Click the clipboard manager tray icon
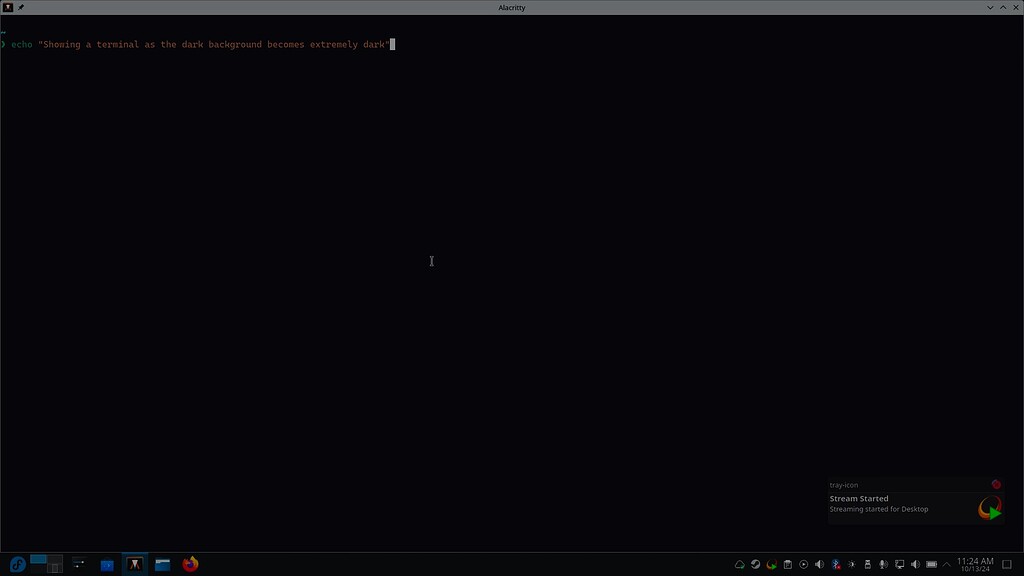Screen dimensions: 1024x576 [x=787, y=563]
